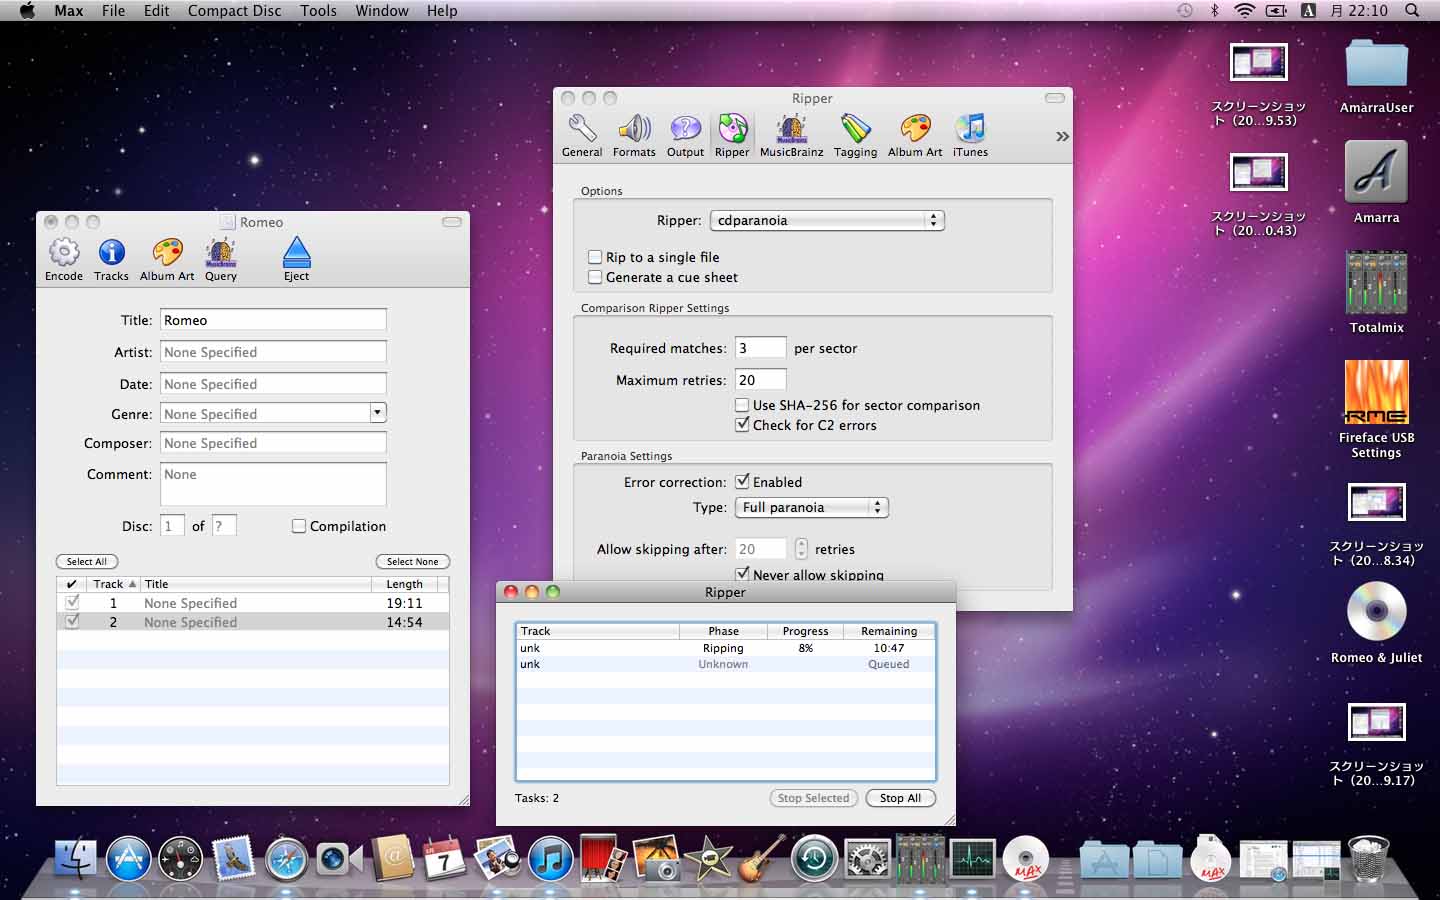Screen dimensions: 1440x900
Task: Uncheck track 1 in Romeo track list
Action: tap(72, 603)
